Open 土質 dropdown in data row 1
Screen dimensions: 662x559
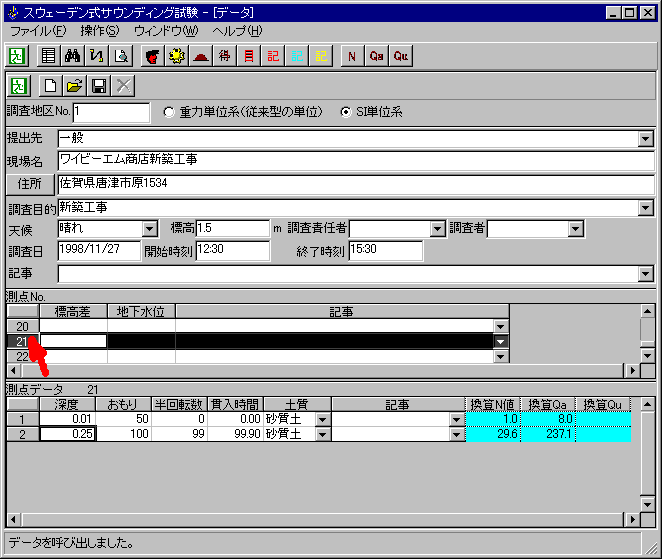coord(323,420)
